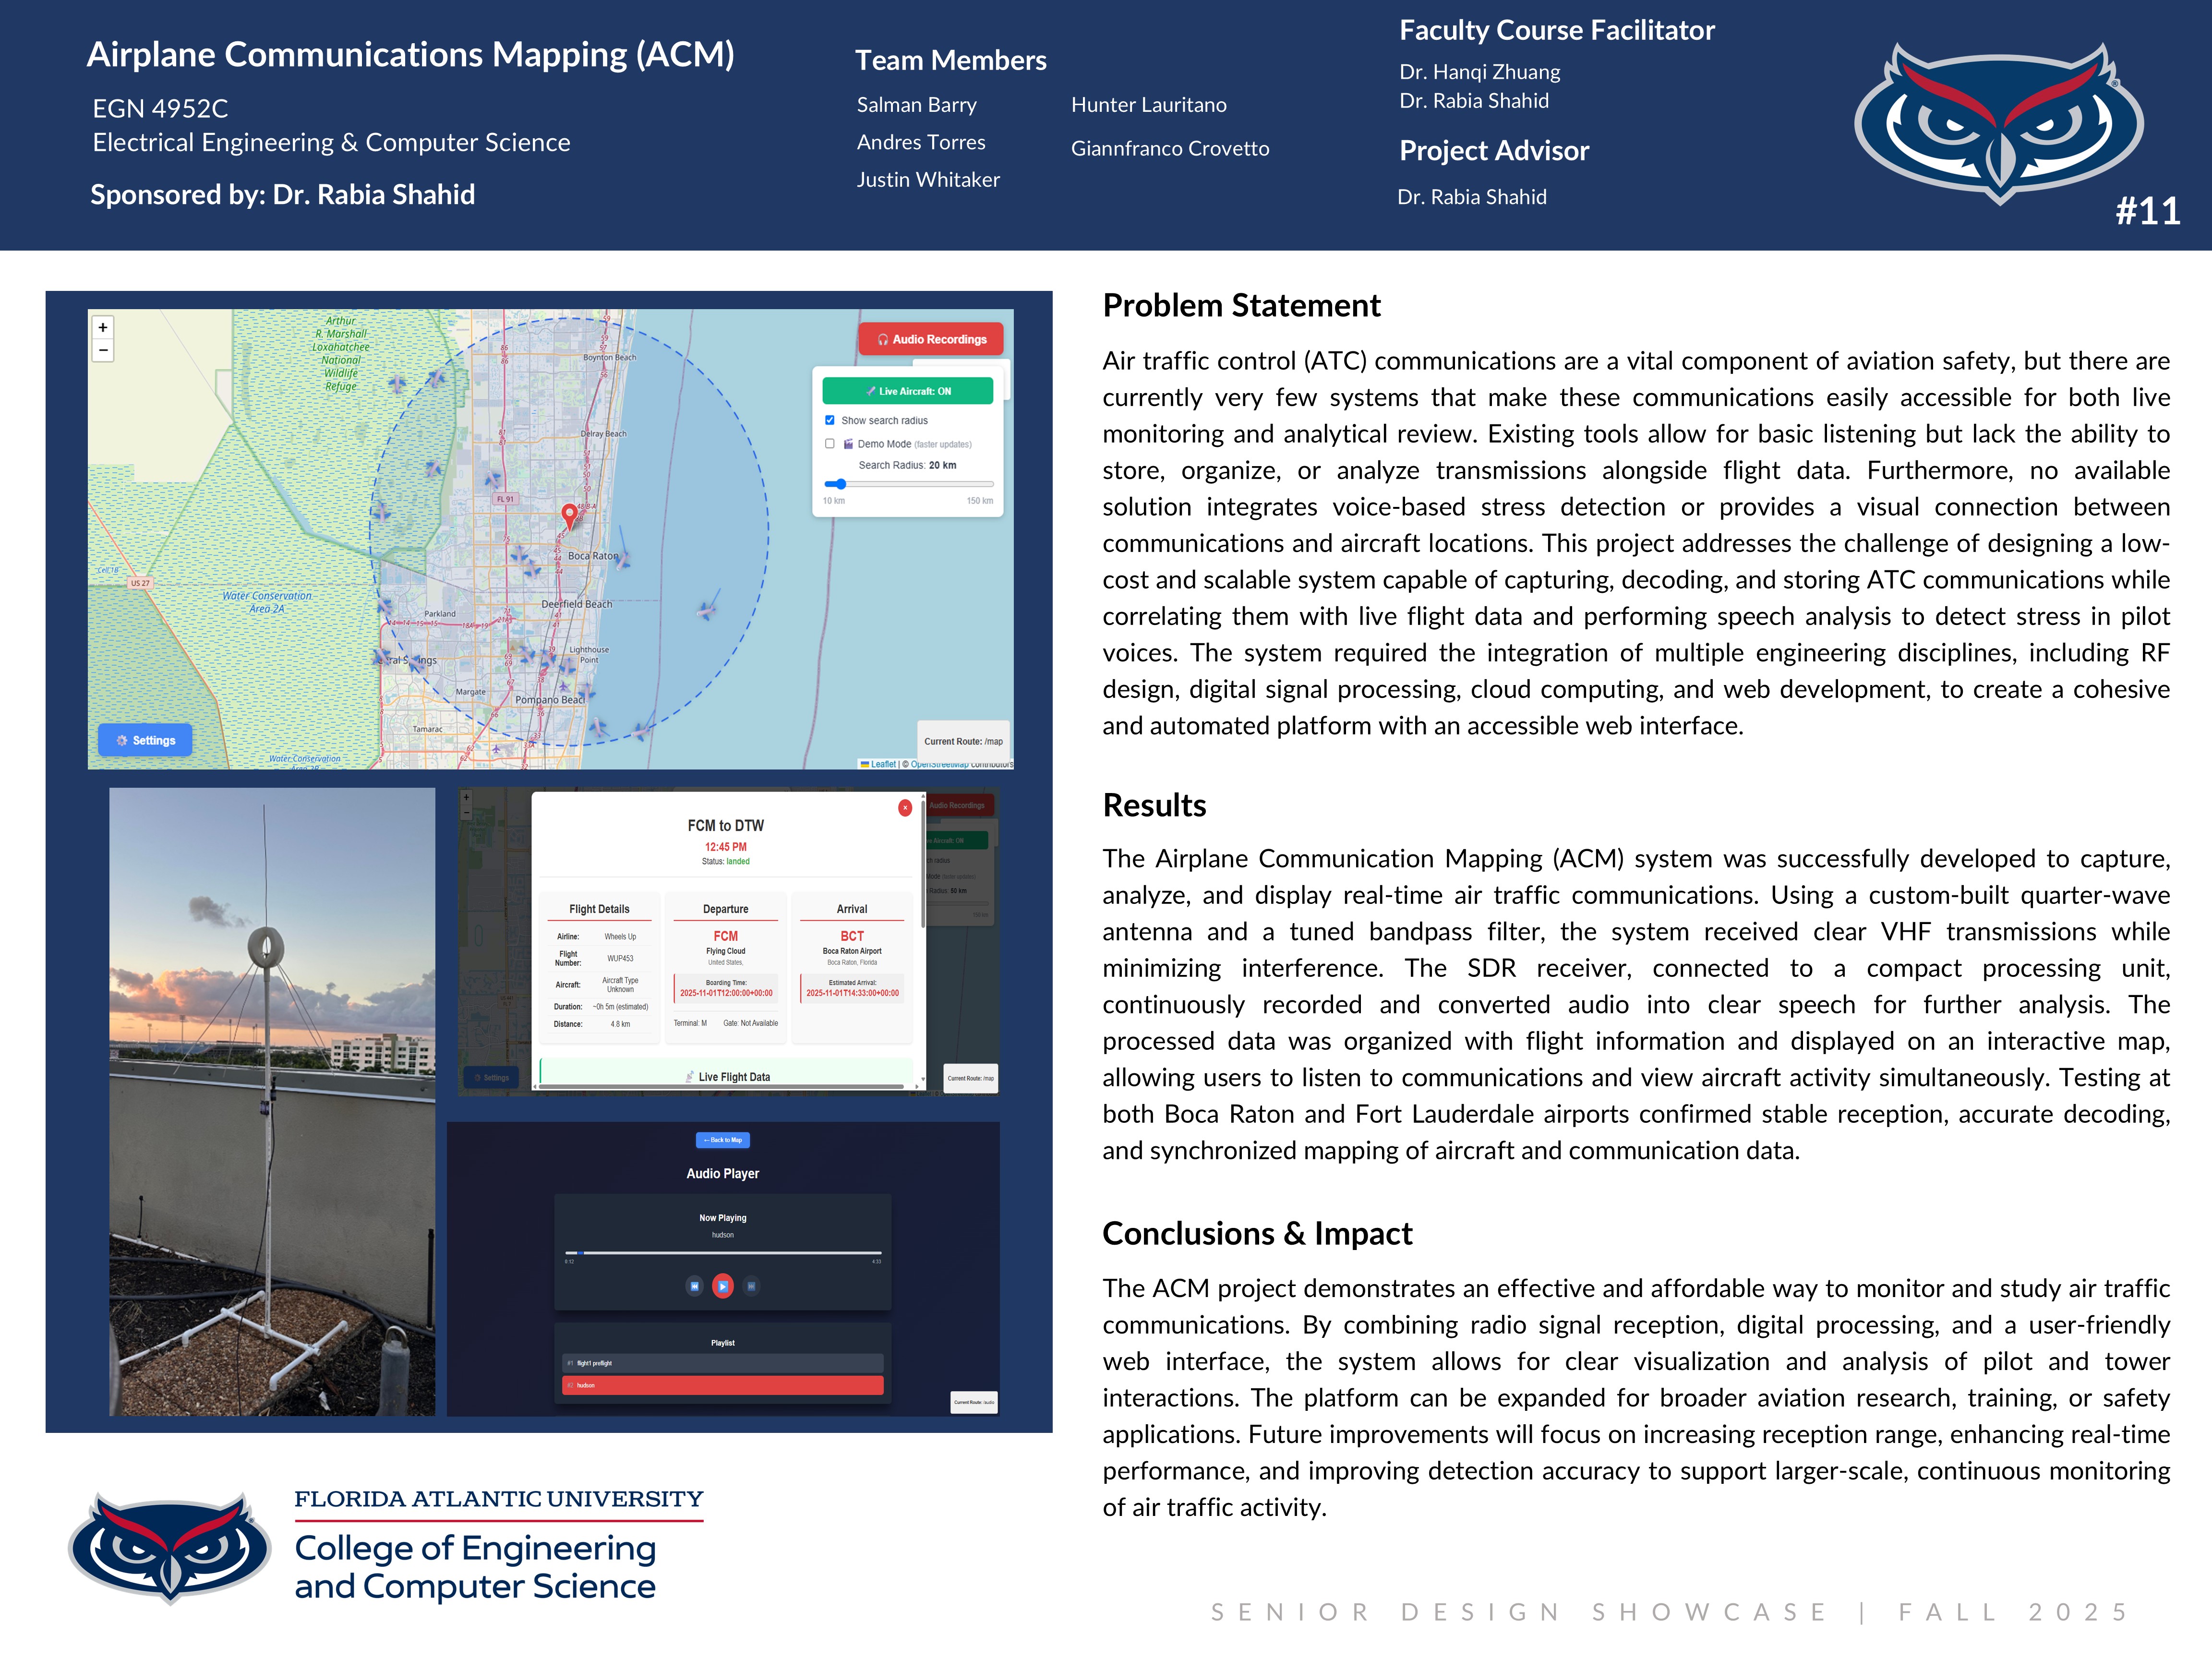Viewport: 2212px width, 1659px height.
Task: Open the blue Settings button on map
Action: [145, 740]
